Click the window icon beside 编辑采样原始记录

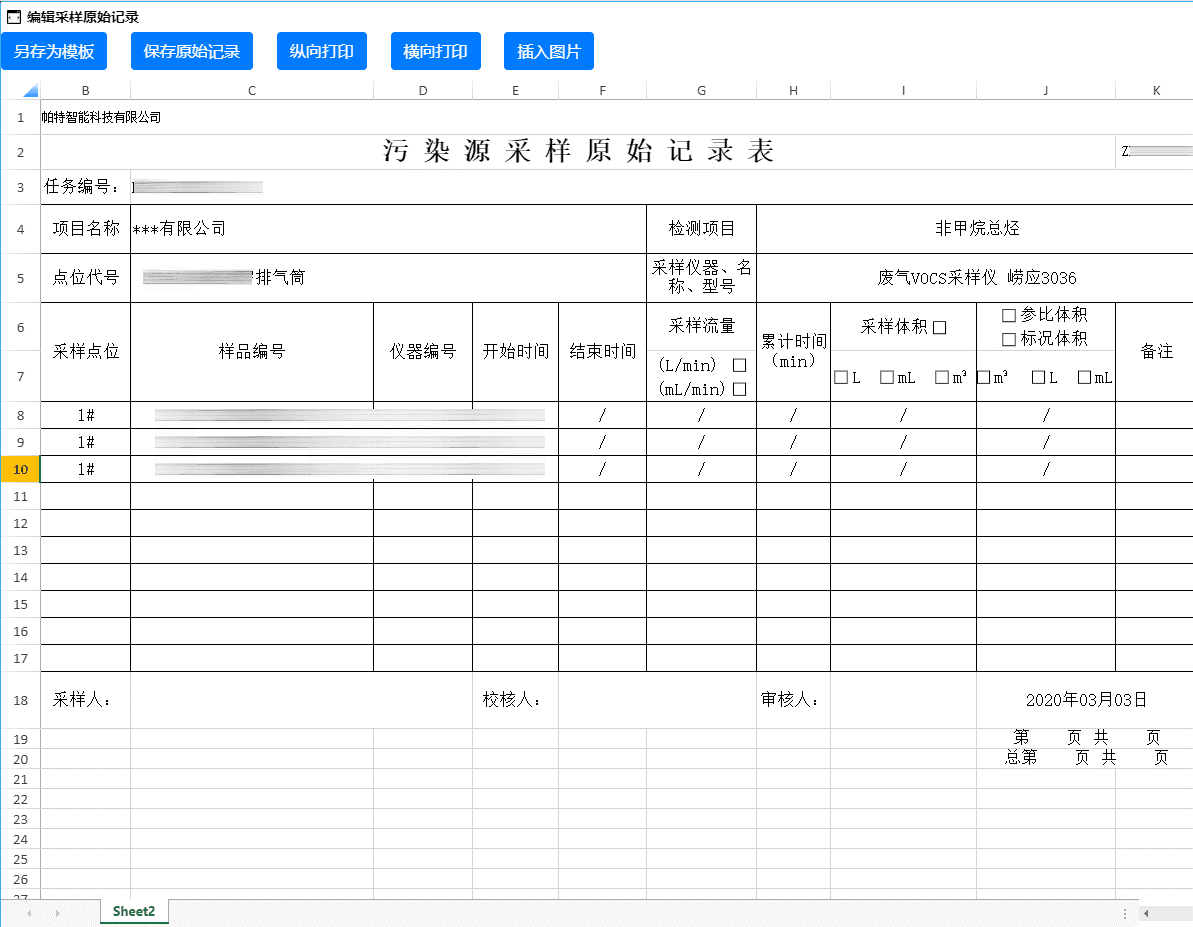coord(14,17)
